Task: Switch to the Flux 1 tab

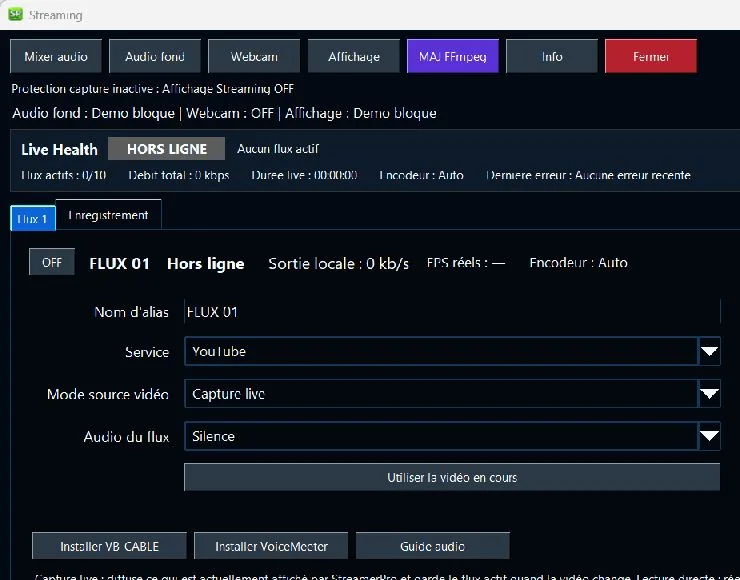Action: (33, 219)
